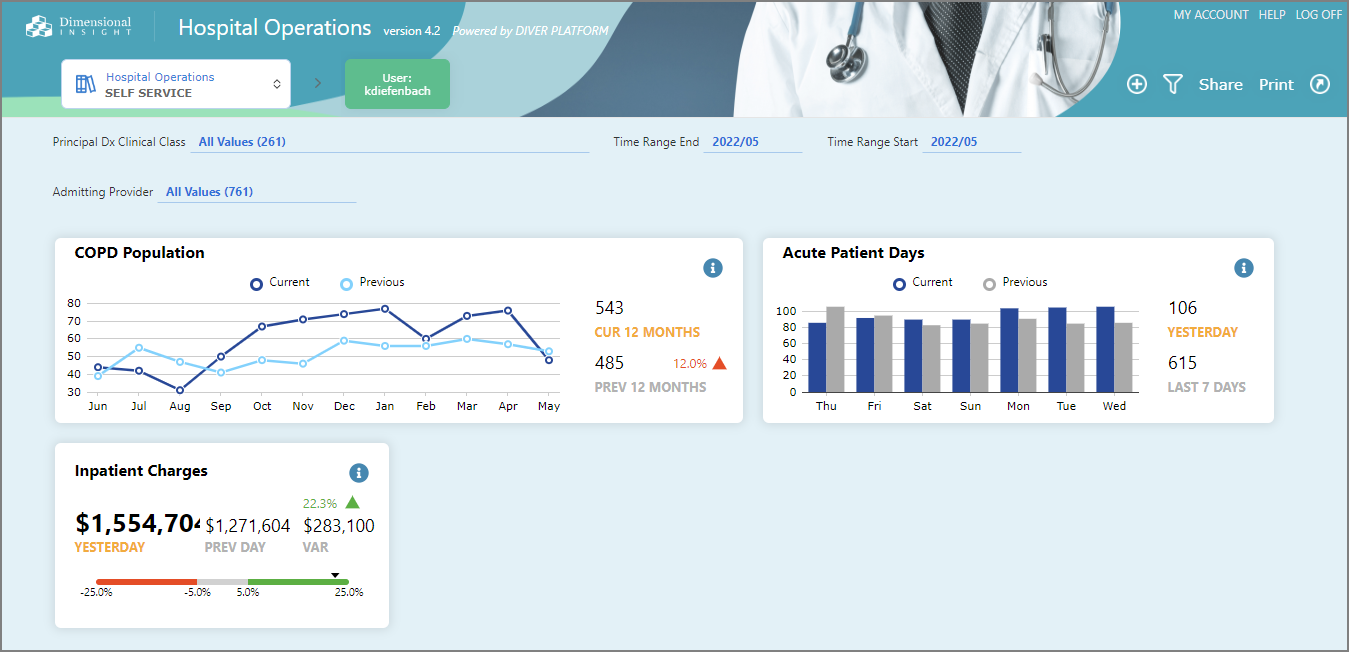This screenshot has height=652, width=1349.
Task: Open MY ACCOUNT menu
Action: 1210,15
